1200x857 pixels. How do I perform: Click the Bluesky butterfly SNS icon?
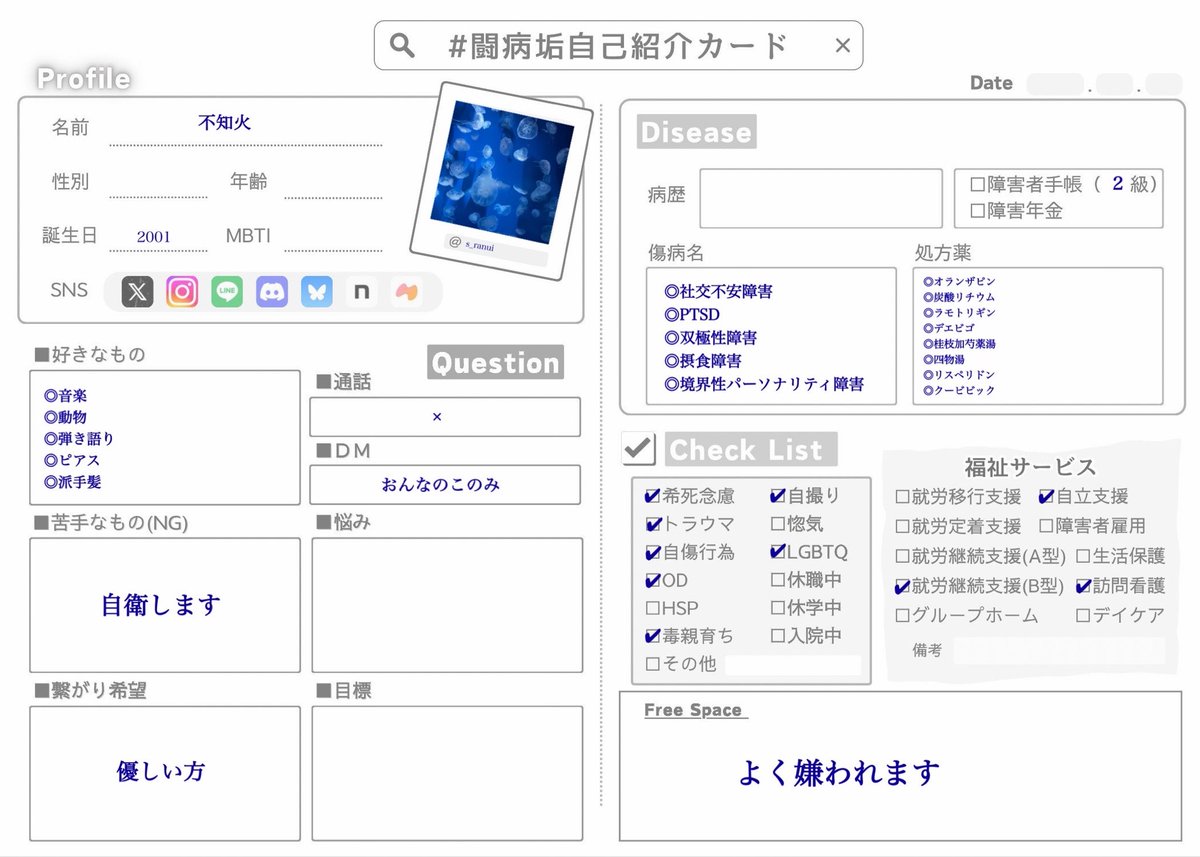(x=317, y=292)
